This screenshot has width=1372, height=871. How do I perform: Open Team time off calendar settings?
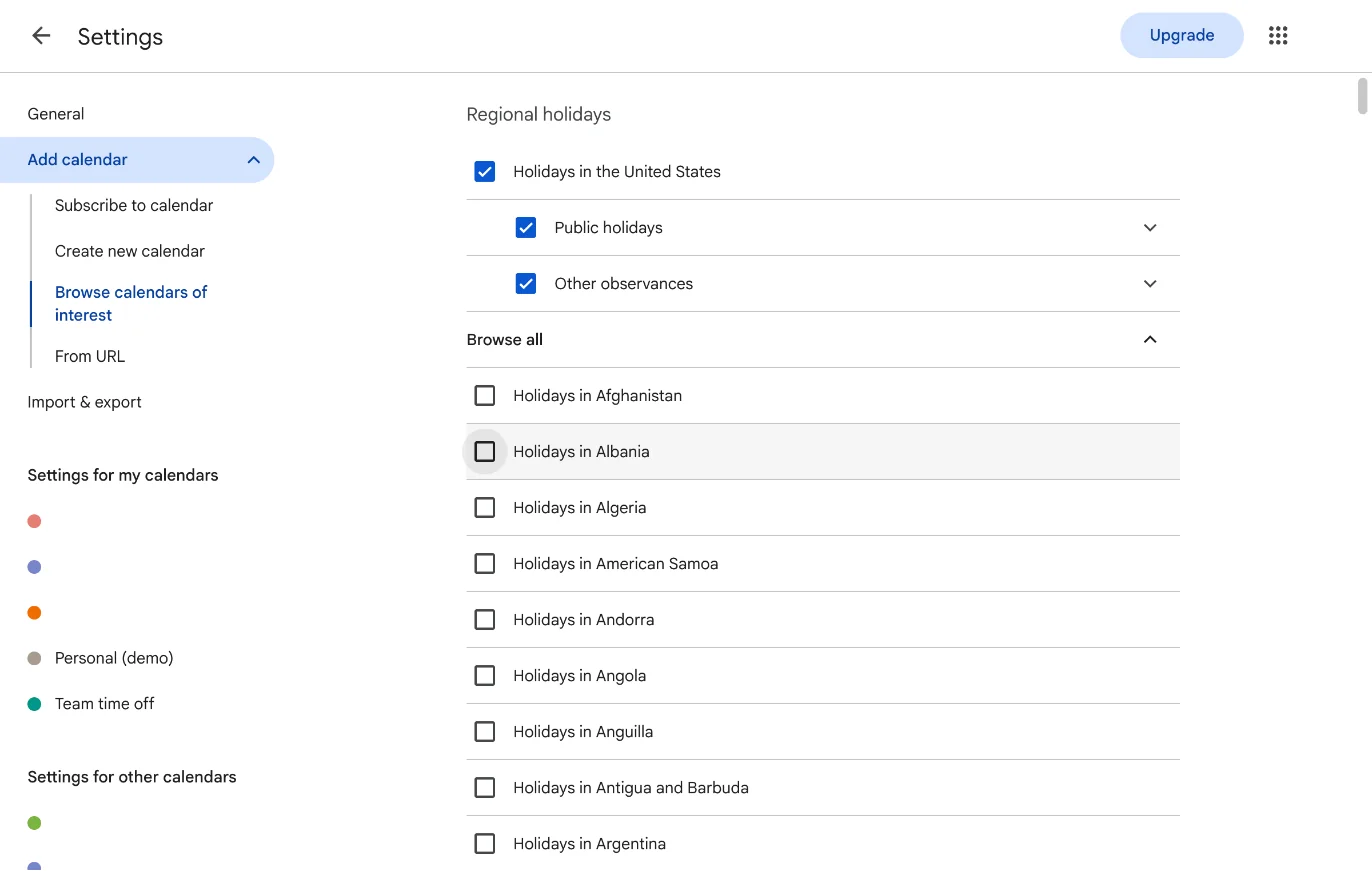tap(105, 704)
